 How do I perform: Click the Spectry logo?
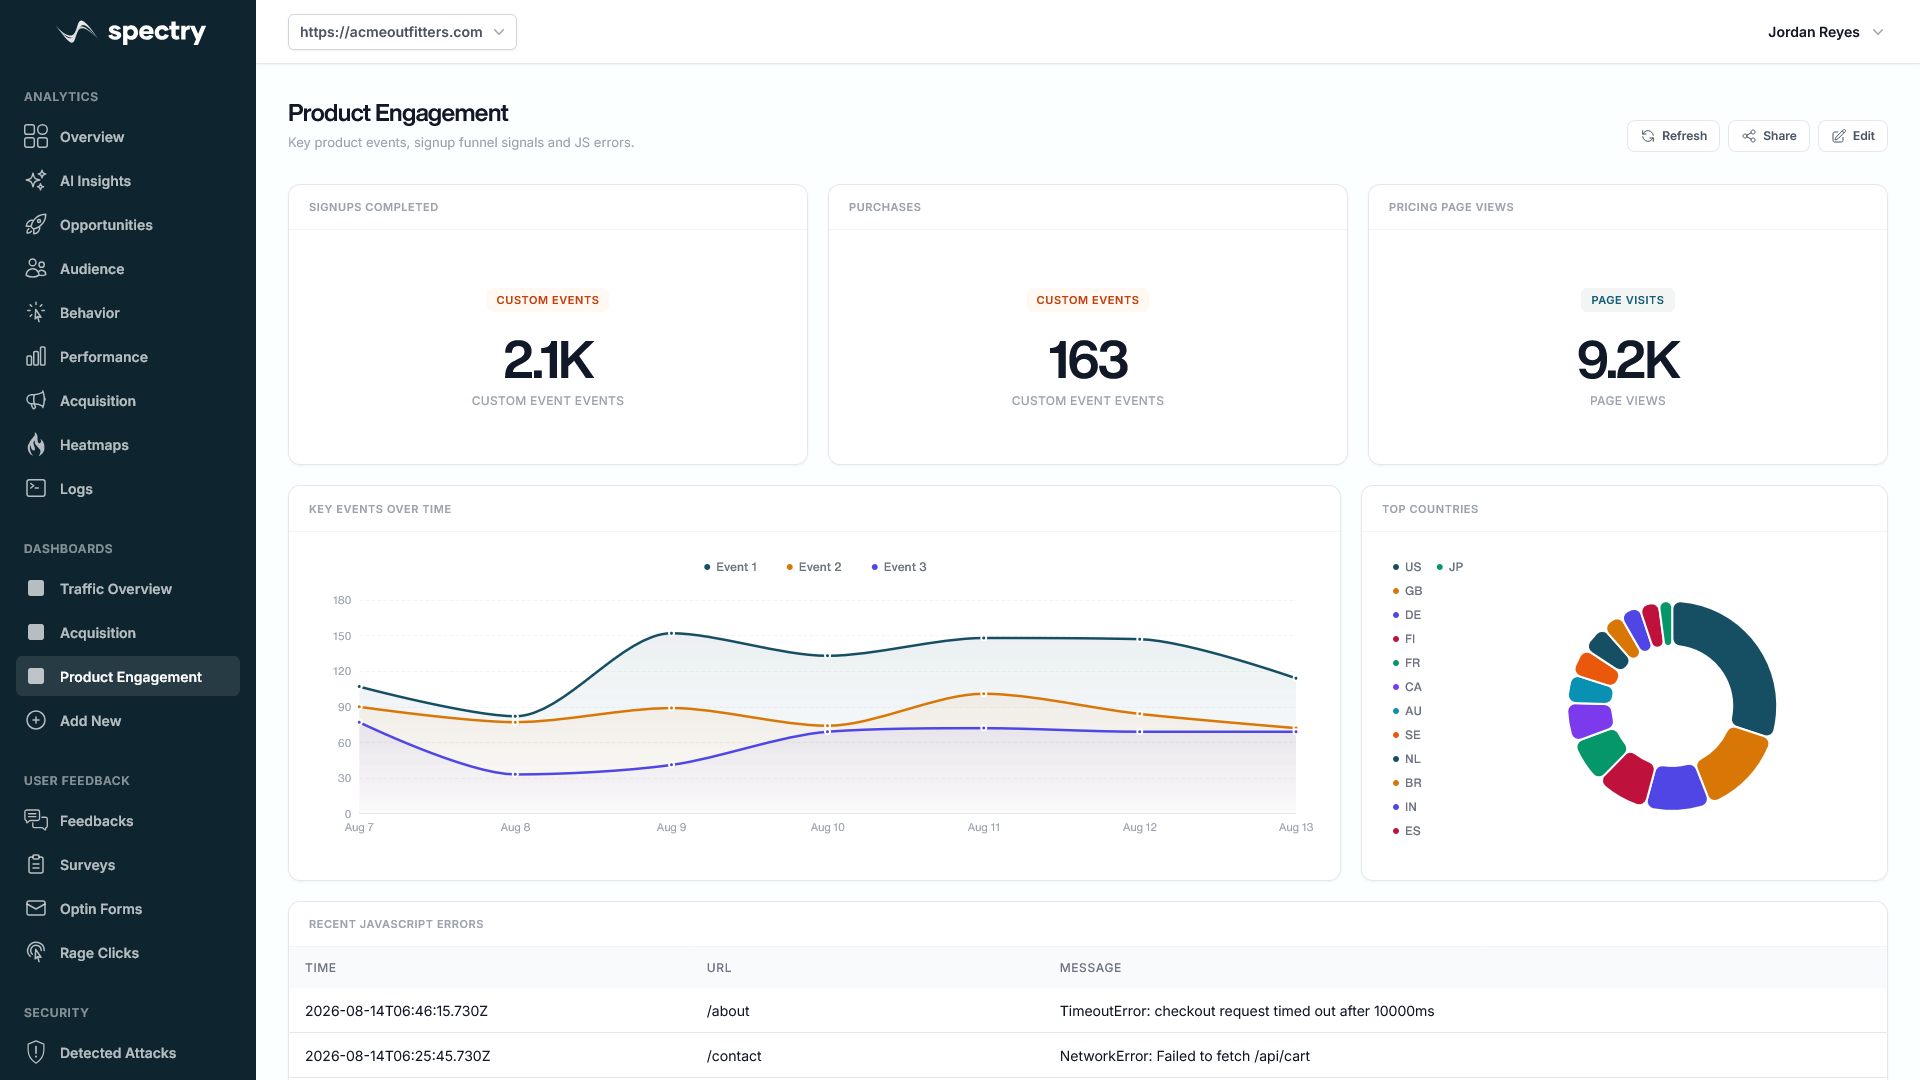coord(132,32)
